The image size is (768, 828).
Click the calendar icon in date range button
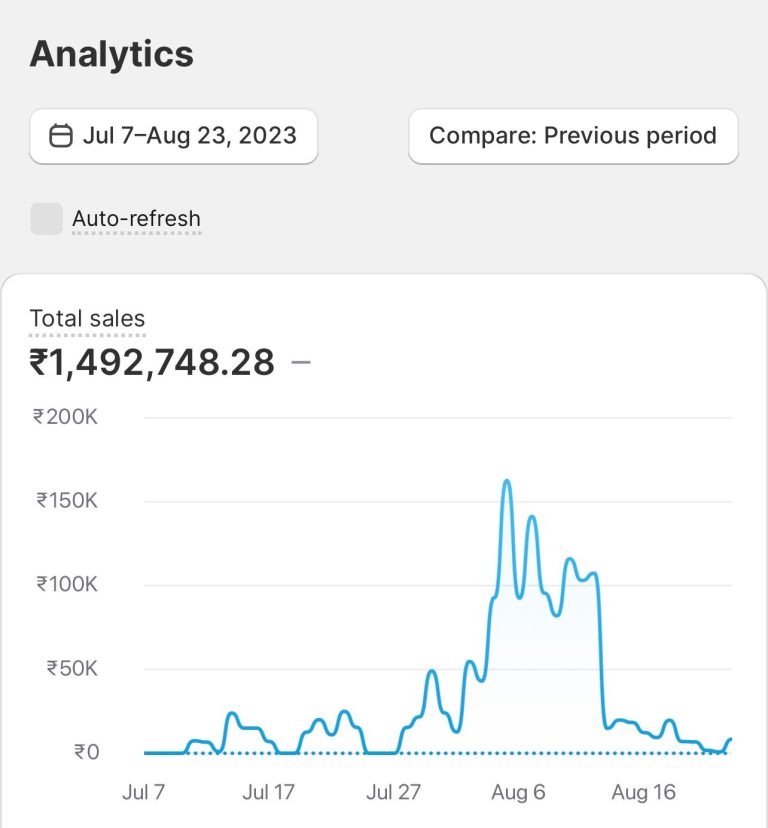(x=61, y=136)
